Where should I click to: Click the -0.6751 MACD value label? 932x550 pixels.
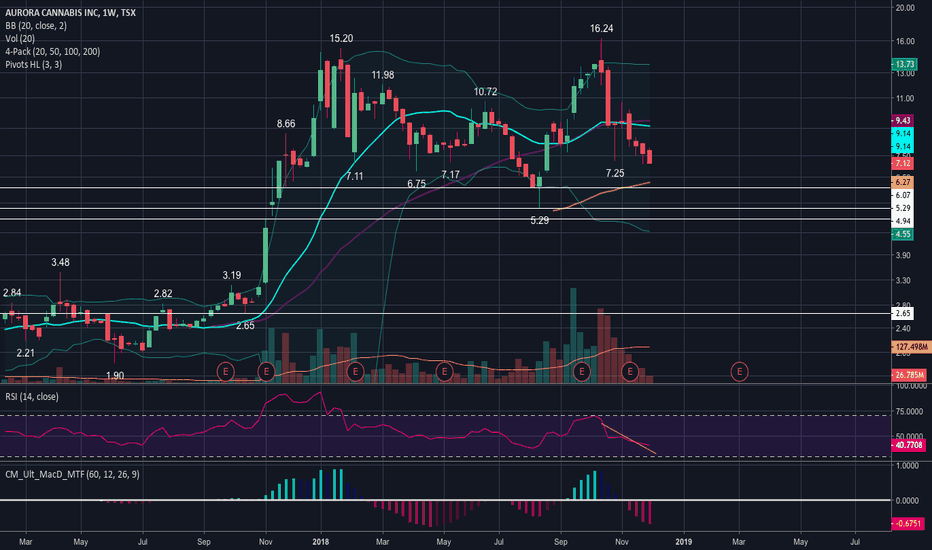coord(908,523)
